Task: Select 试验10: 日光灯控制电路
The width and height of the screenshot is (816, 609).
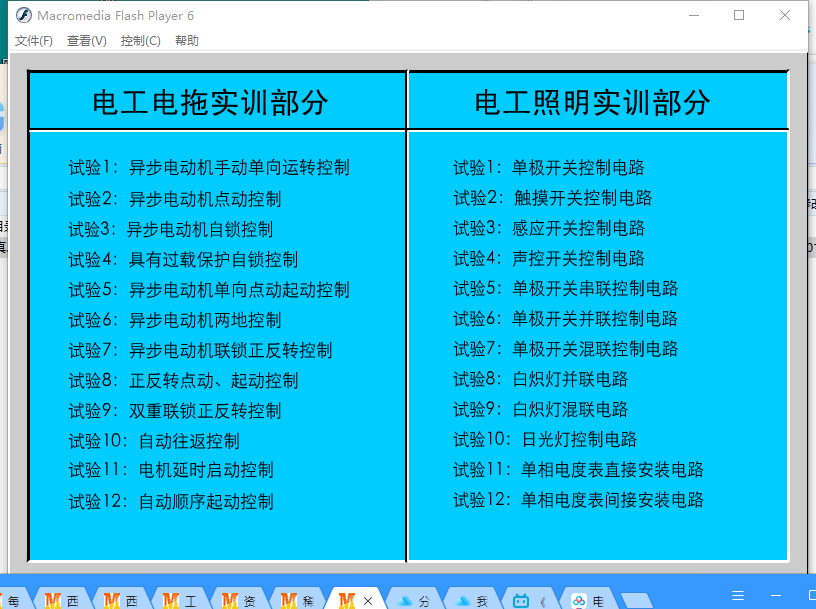Action: (545, 440)
